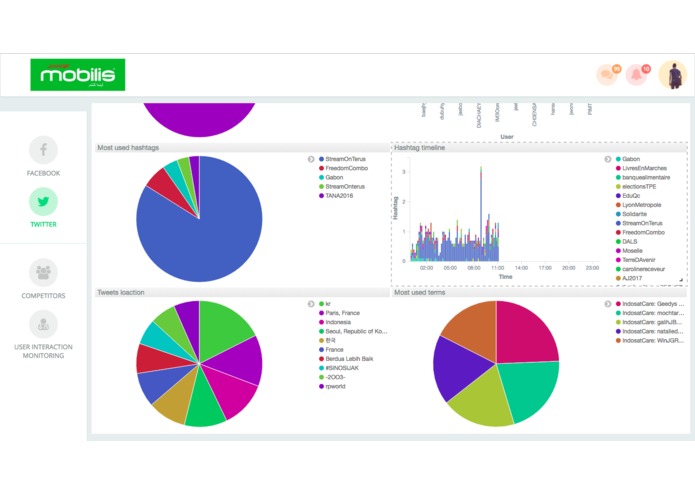Click -2OO3- legend entry
The image size is (695, 494).
[x=332, y=377]
